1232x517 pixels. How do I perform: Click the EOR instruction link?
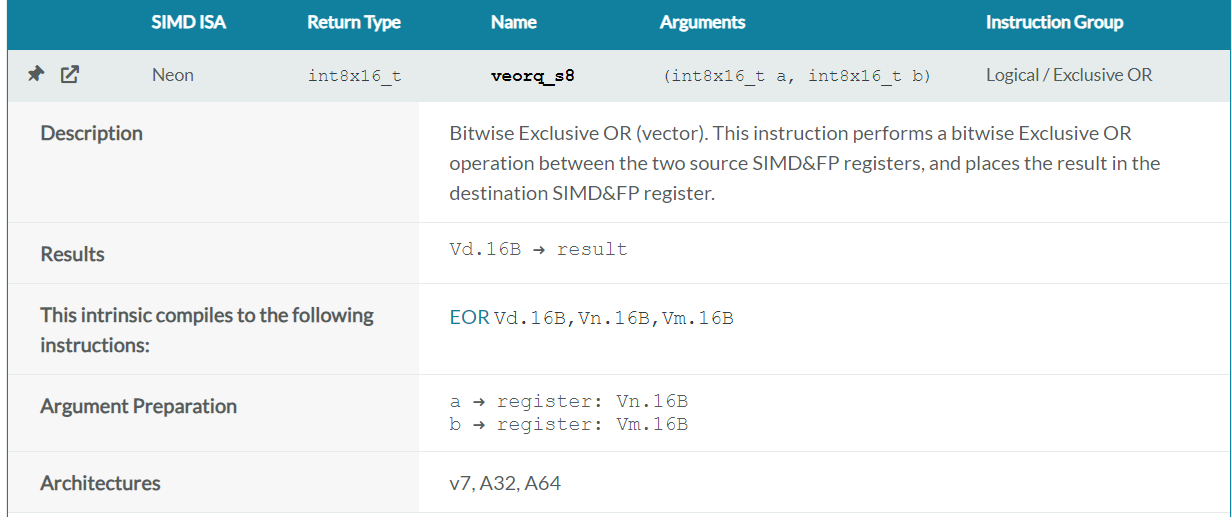(469, 318)
